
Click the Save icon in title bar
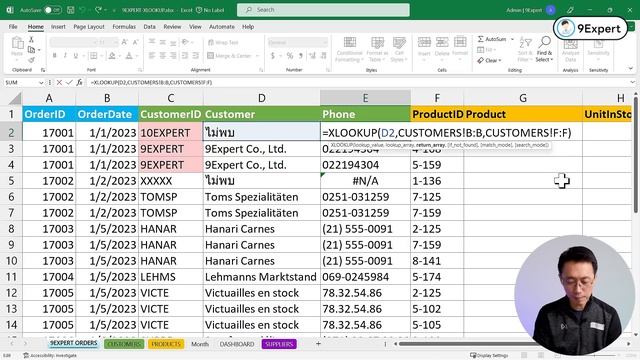click(71, 10)
